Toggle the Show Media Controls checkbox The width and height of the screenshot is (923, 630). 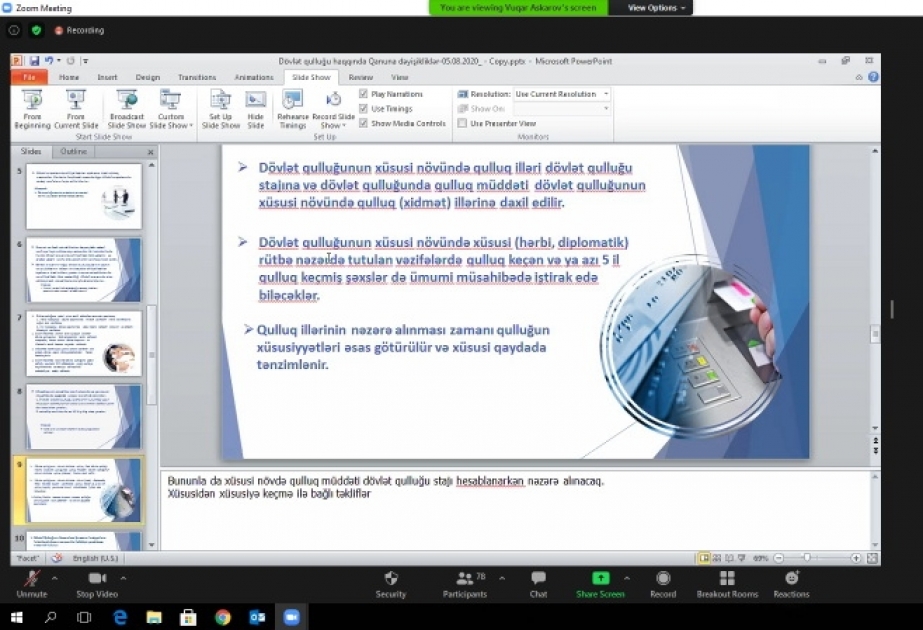pyautogui.click(x=363, y=123)
